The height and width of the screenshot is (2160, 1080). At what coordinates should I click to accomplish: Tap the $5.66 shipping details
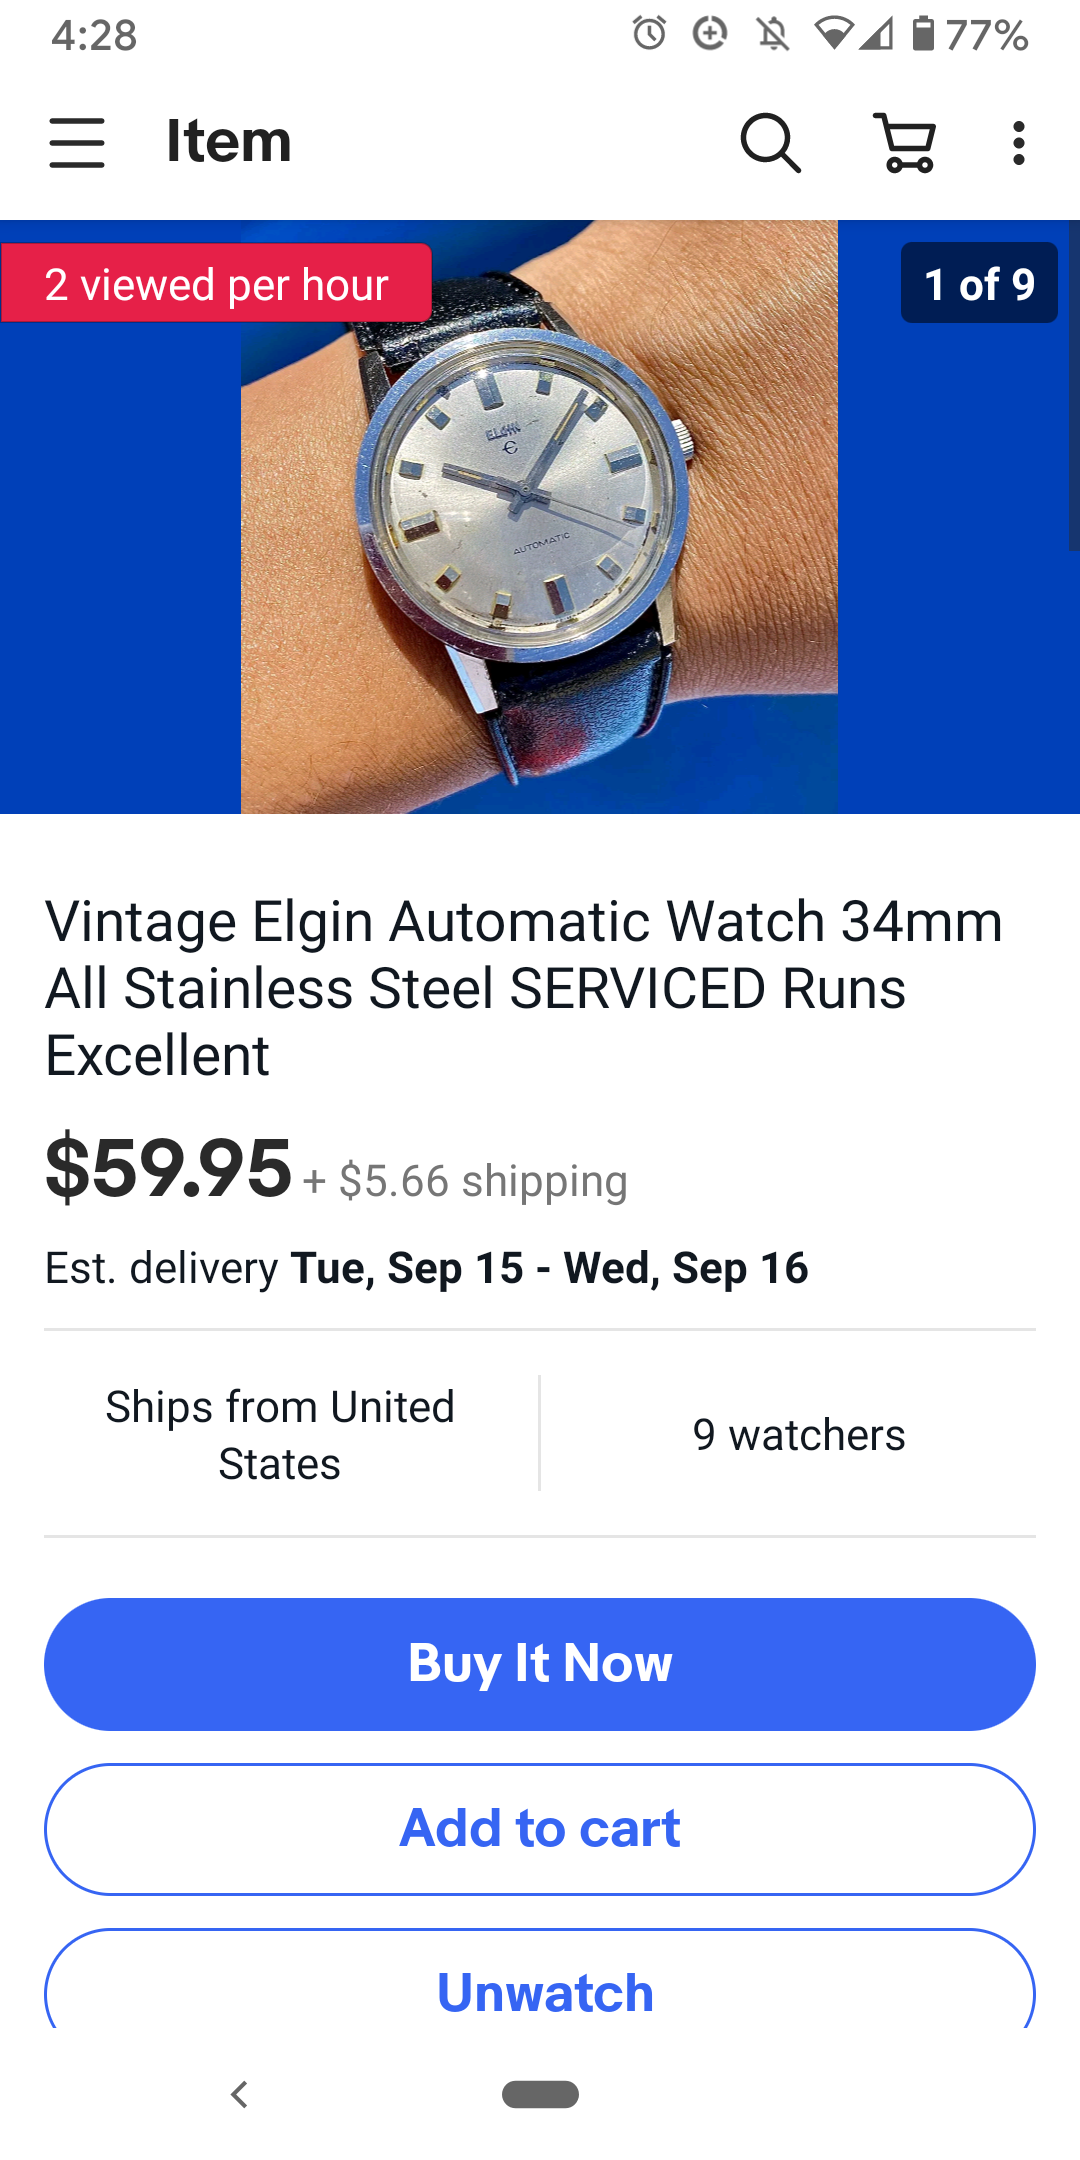tap(466, 1181)
